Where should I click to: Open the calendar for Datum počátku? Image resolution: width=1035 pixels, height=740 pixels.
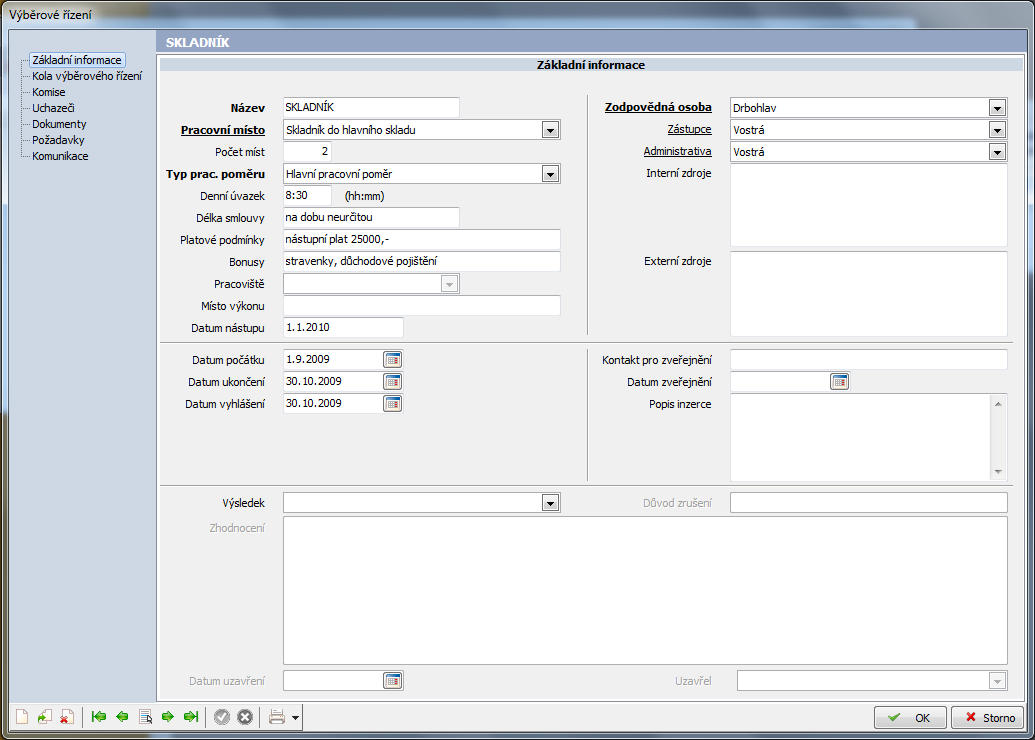pyautogui.click(x=393, y=360)
